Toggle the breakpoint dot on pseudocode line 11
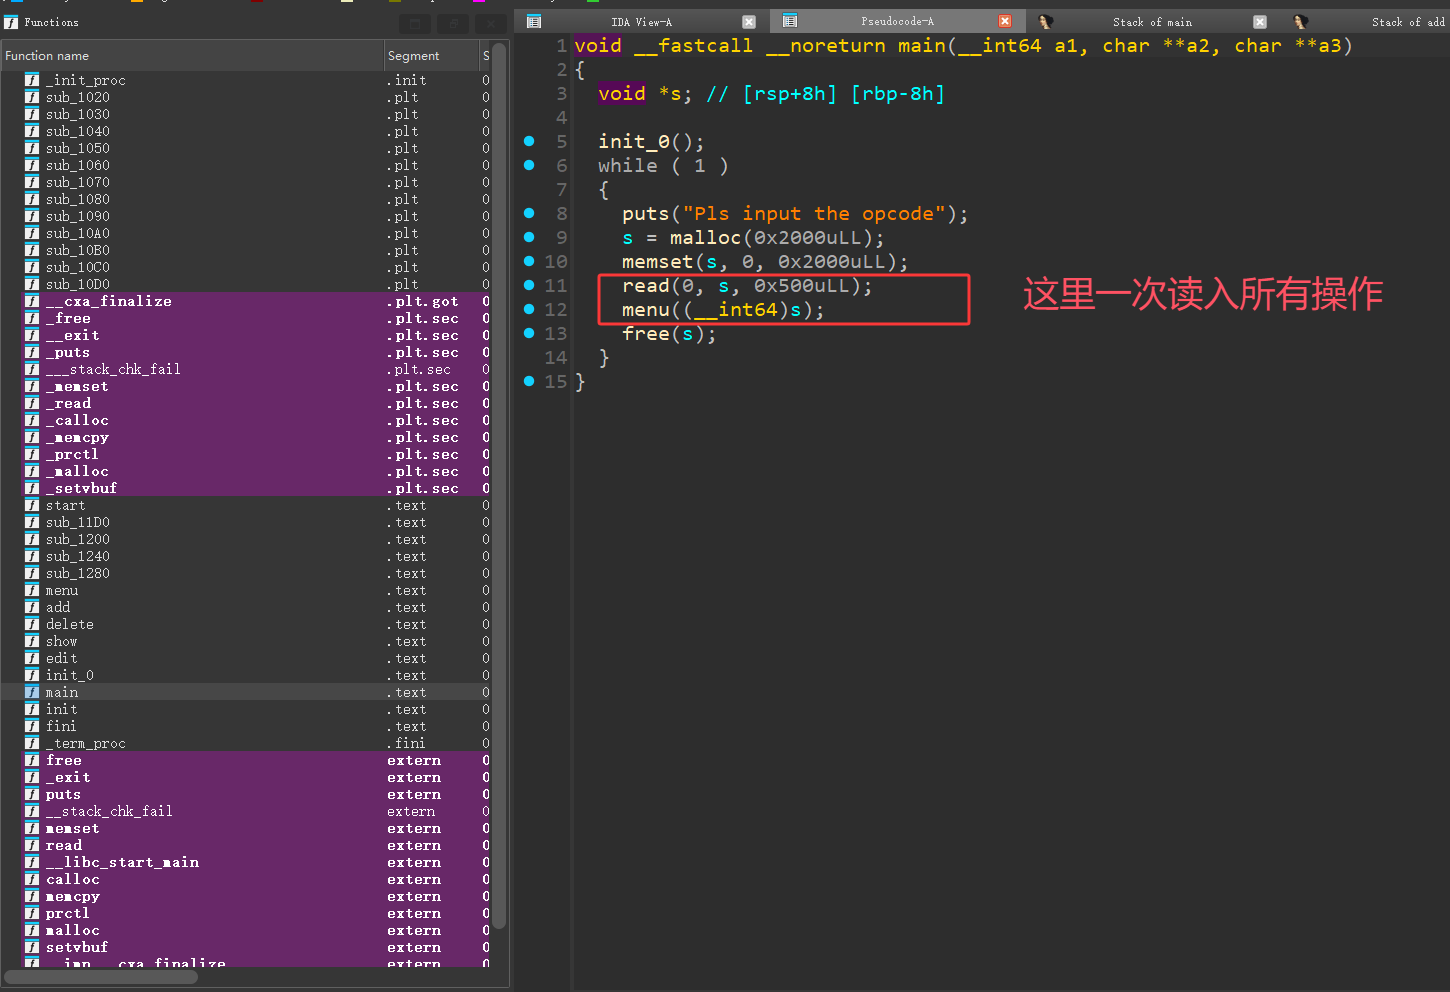This screenshot has height=992, width=1450. click(x=529, y=285)
